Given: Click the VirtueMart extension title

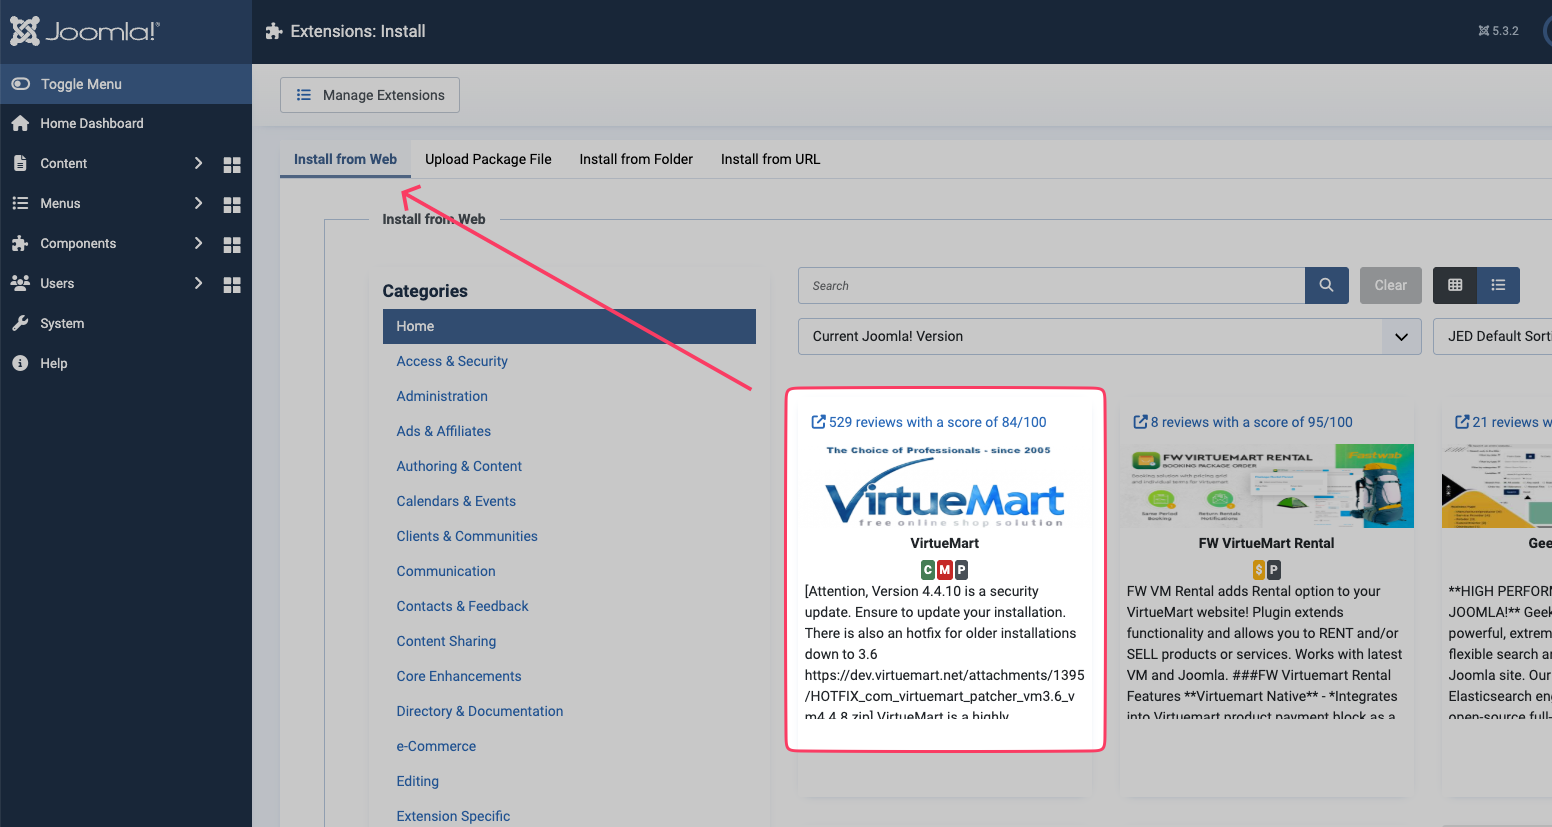Looking at the screenshot, I should [945, 543].
